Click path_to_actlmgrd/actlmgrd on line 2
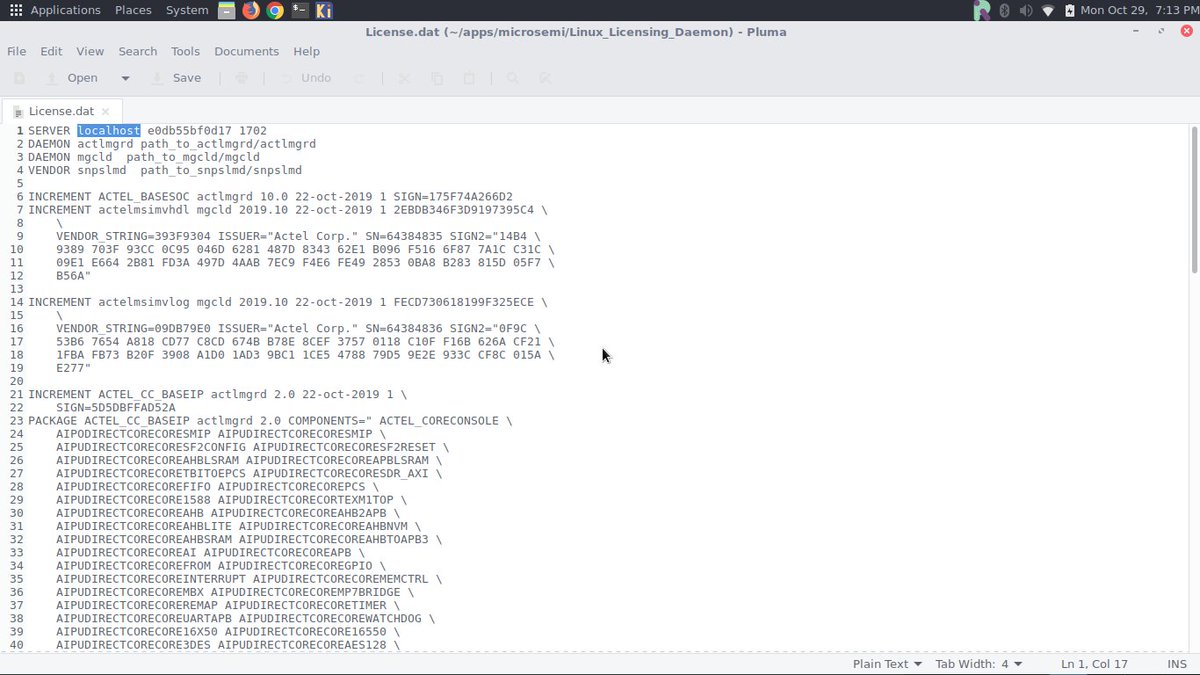This screenshot has width=1200, height=675. coord(228,144)
